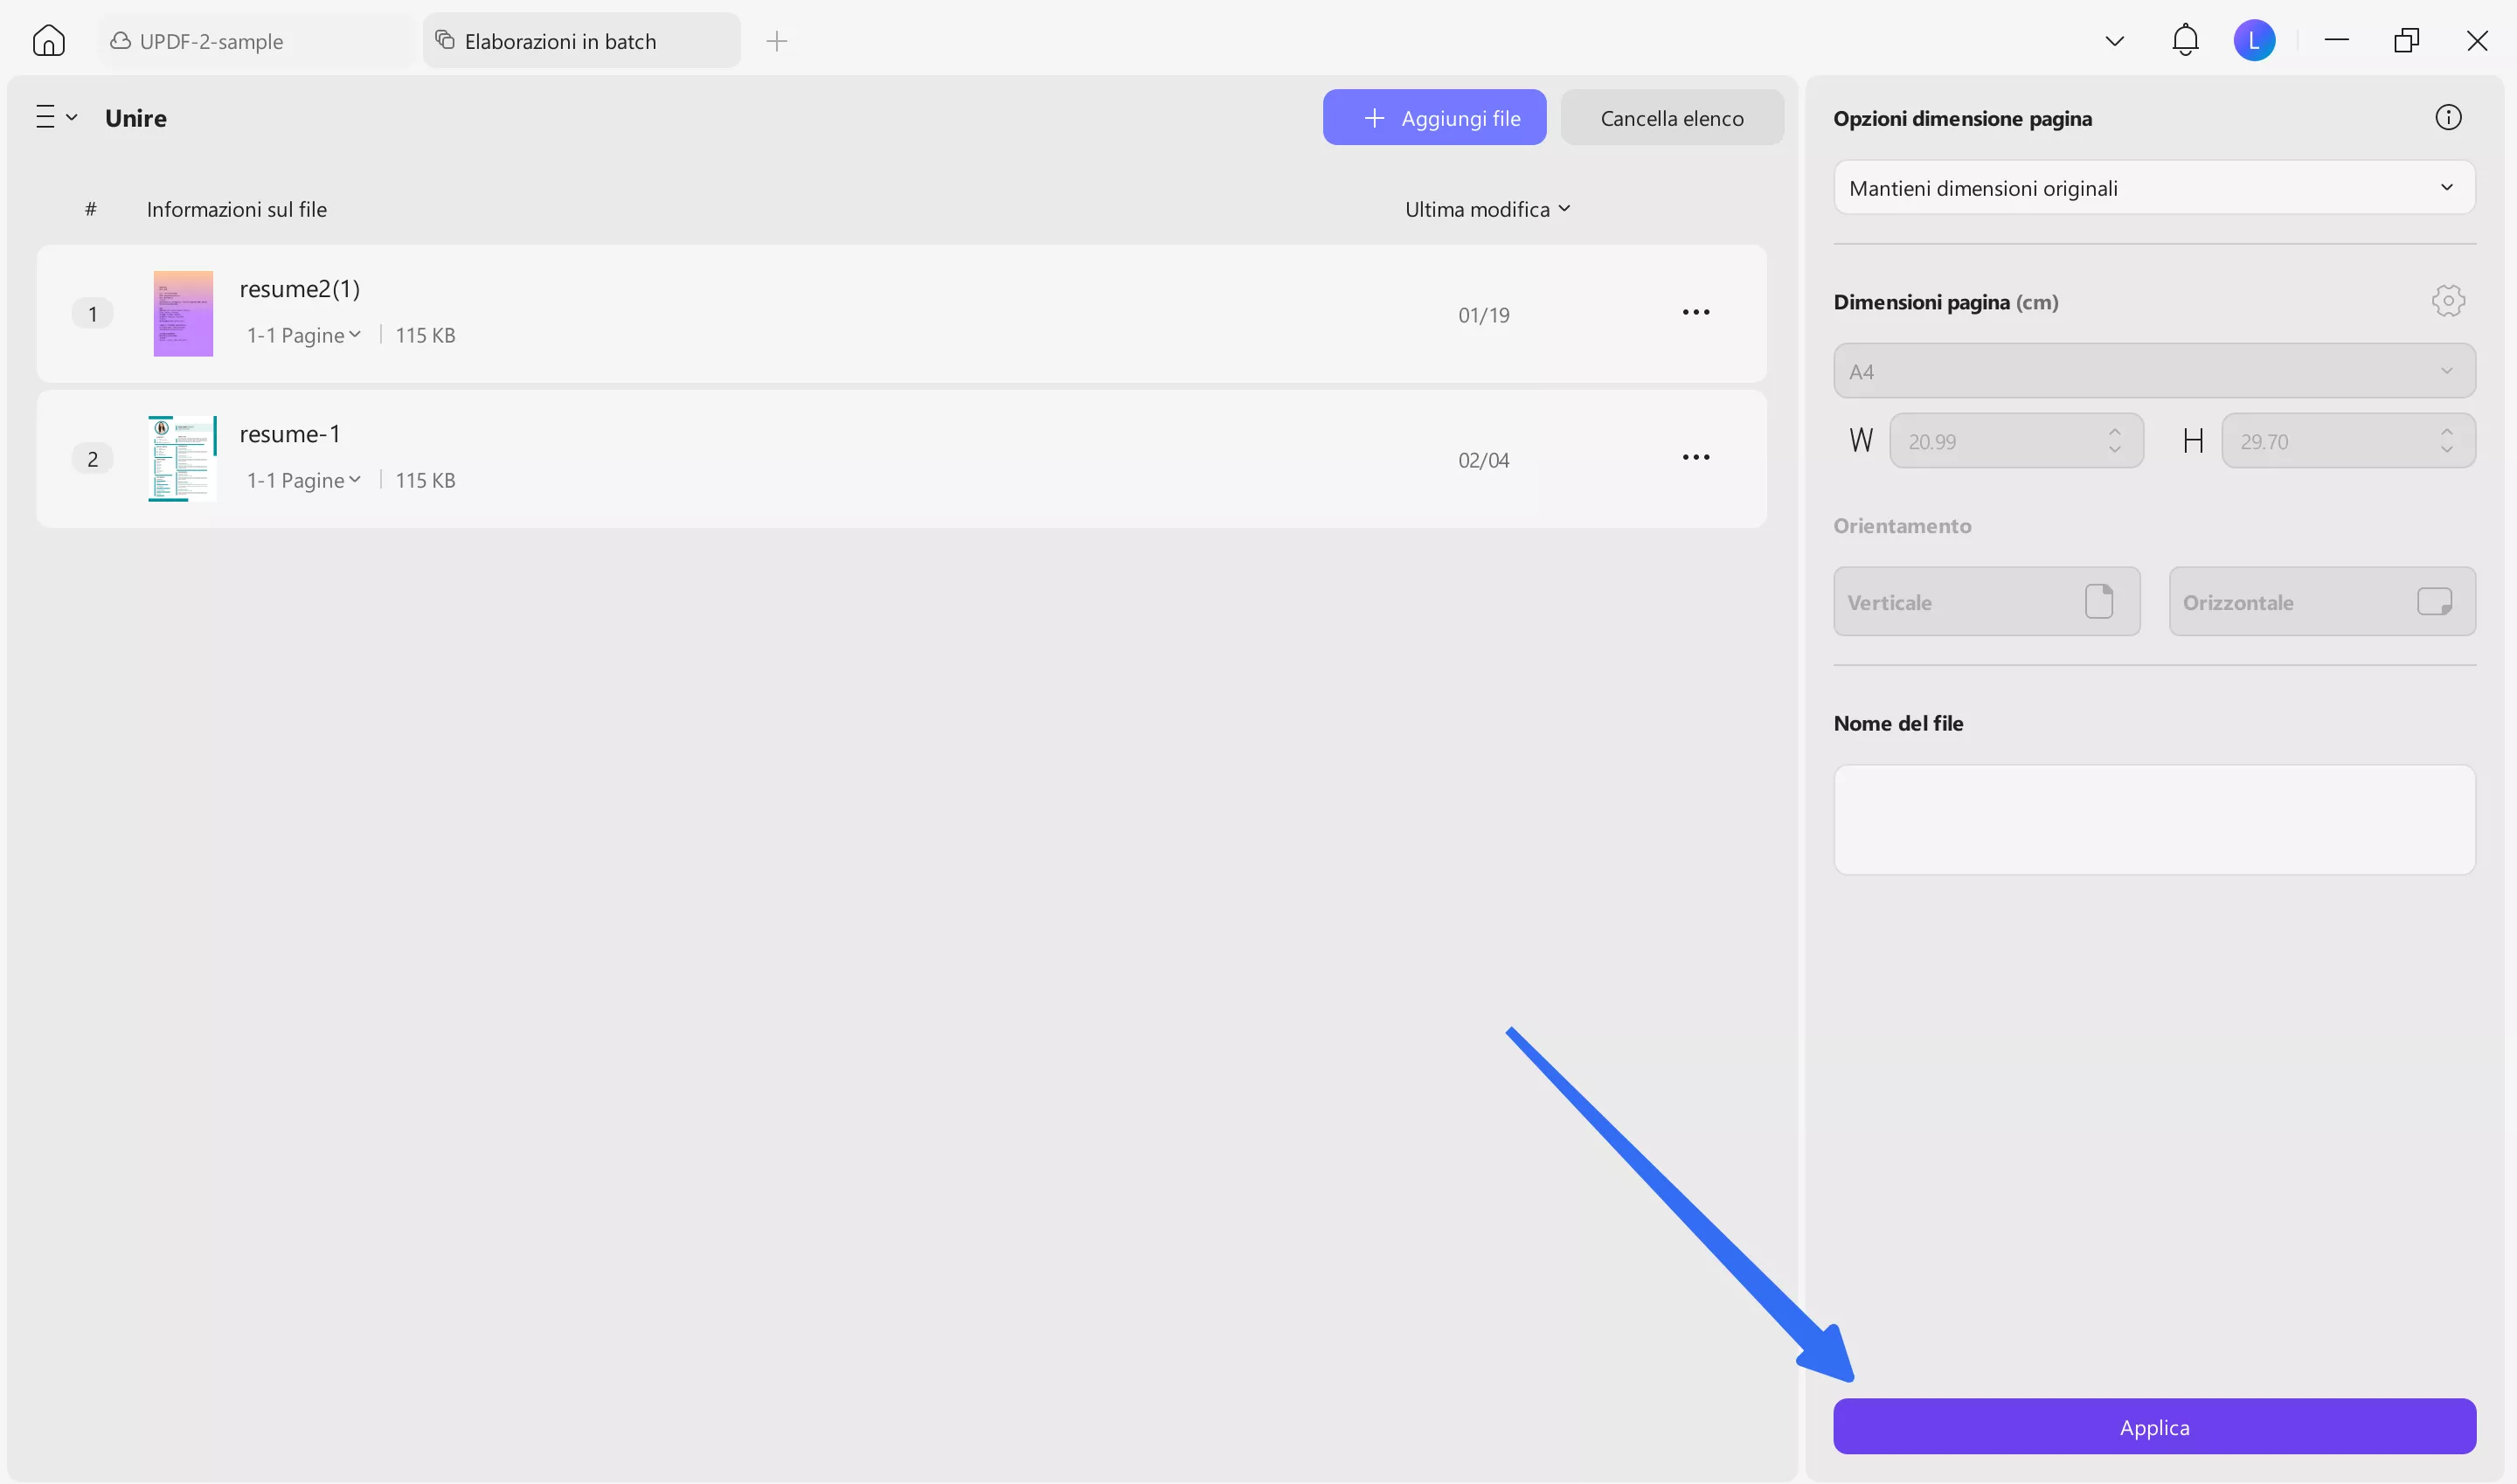Open the info icon next to page size options
2517x1484 pixels.
click(x=2449, y=117)
